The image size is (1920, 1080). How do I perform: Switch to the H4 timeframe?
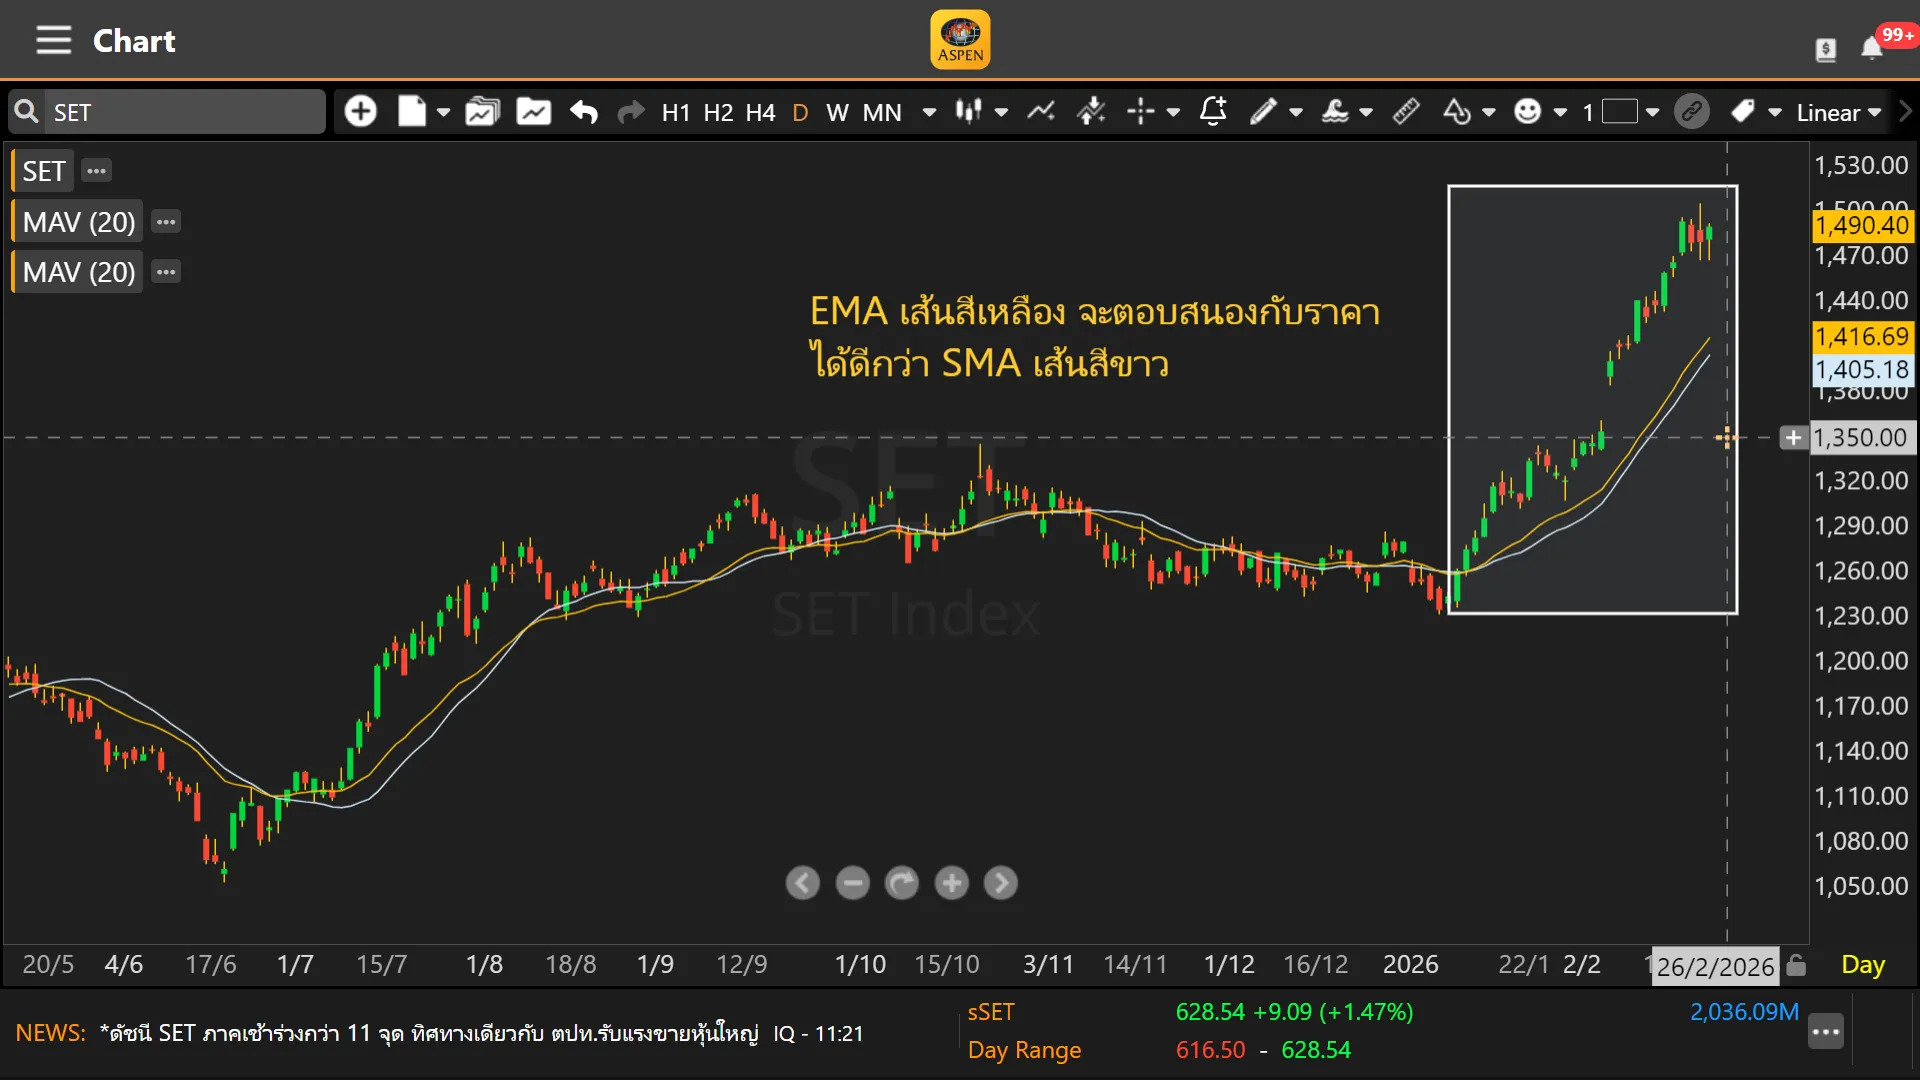pyautogui.click(x=760, y=112)
